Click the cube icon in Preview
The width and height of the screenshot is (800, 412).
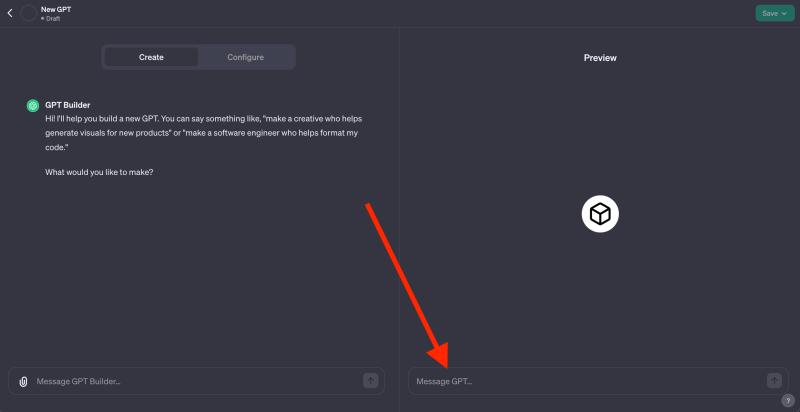coord(600,214)
